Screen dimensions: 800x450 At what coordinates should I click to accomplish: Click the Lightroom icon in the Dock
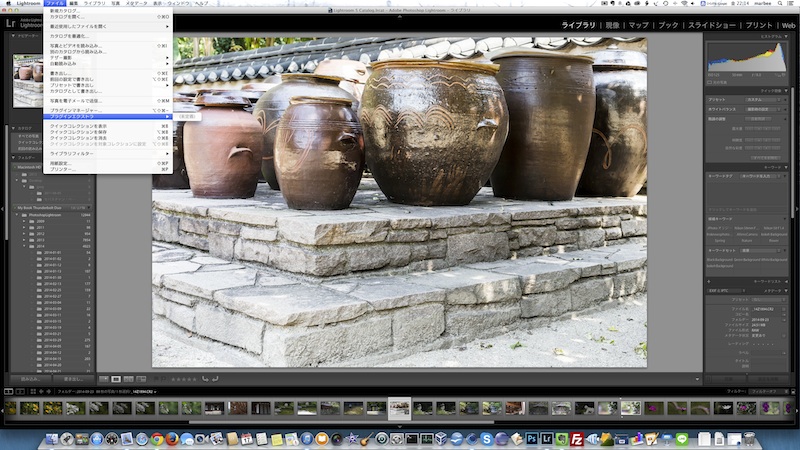click(x=546, y=439)
